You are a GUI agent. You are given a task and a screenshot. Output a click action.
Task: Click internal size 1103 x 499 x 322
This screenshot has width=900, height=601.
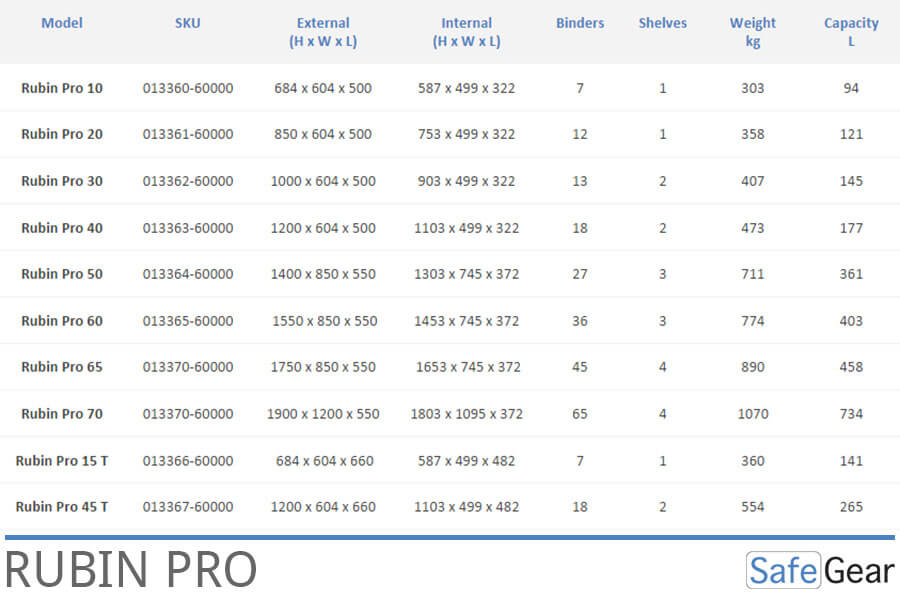tap(467, 228)
